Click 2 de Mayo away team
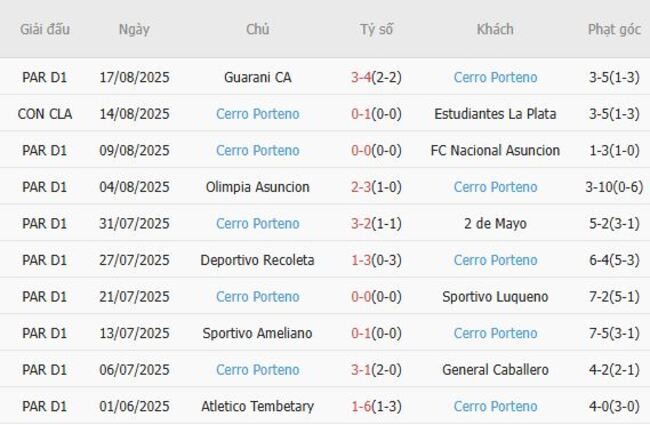Screen dimensions: 650x425 (x=495, y=223)
